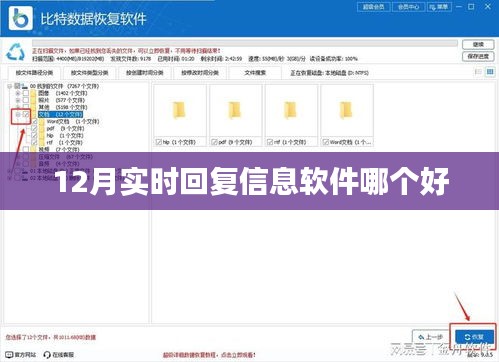Viewport: 499px width, 362px height.
Task: Click the app logo in the title bar
Action: pos(21,19)
